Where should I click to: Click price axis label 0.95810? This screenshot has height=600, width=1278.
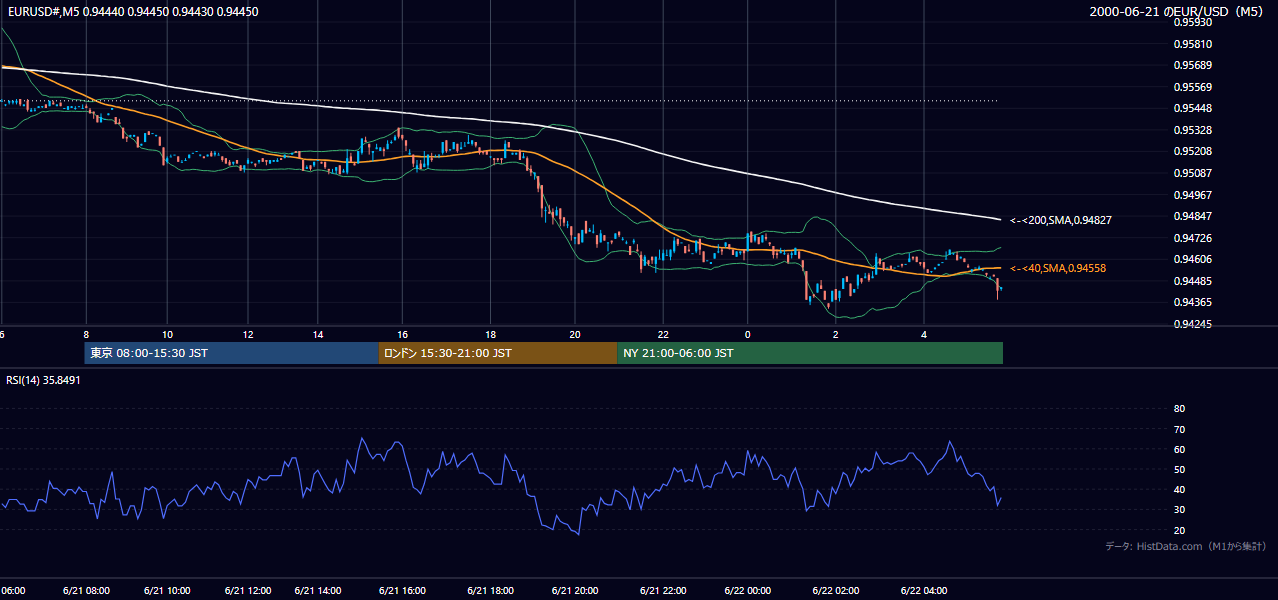click(1193, 44)
